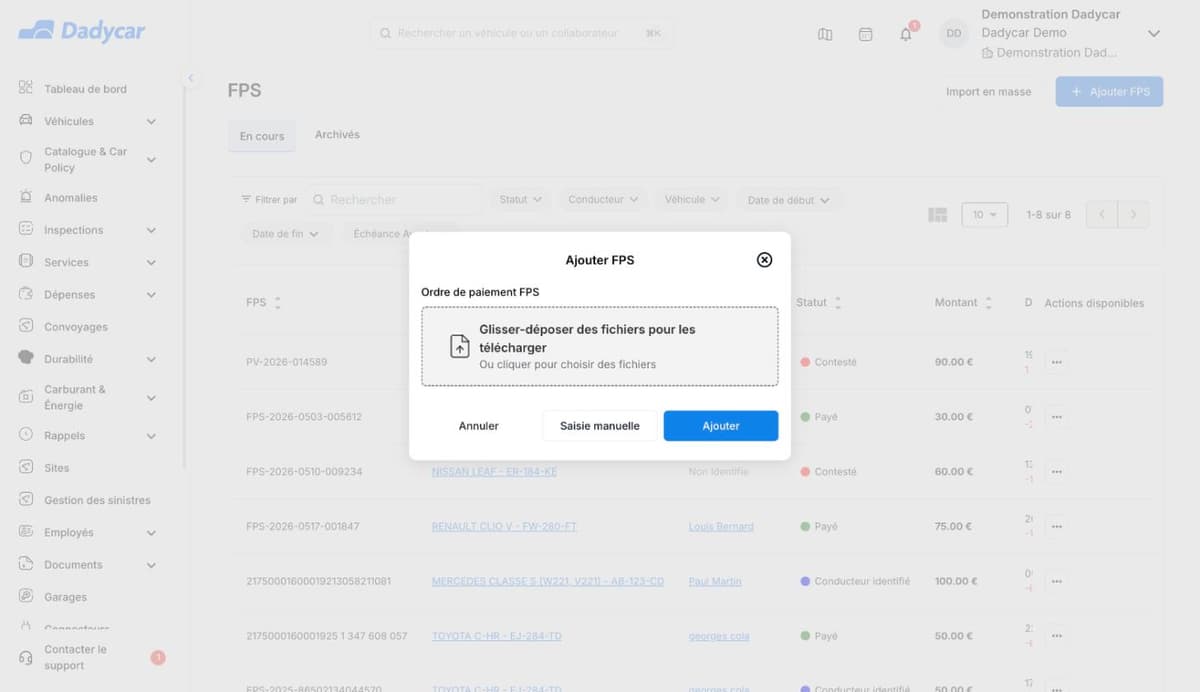Click the Catalogue shield icon

coord(26,158)
